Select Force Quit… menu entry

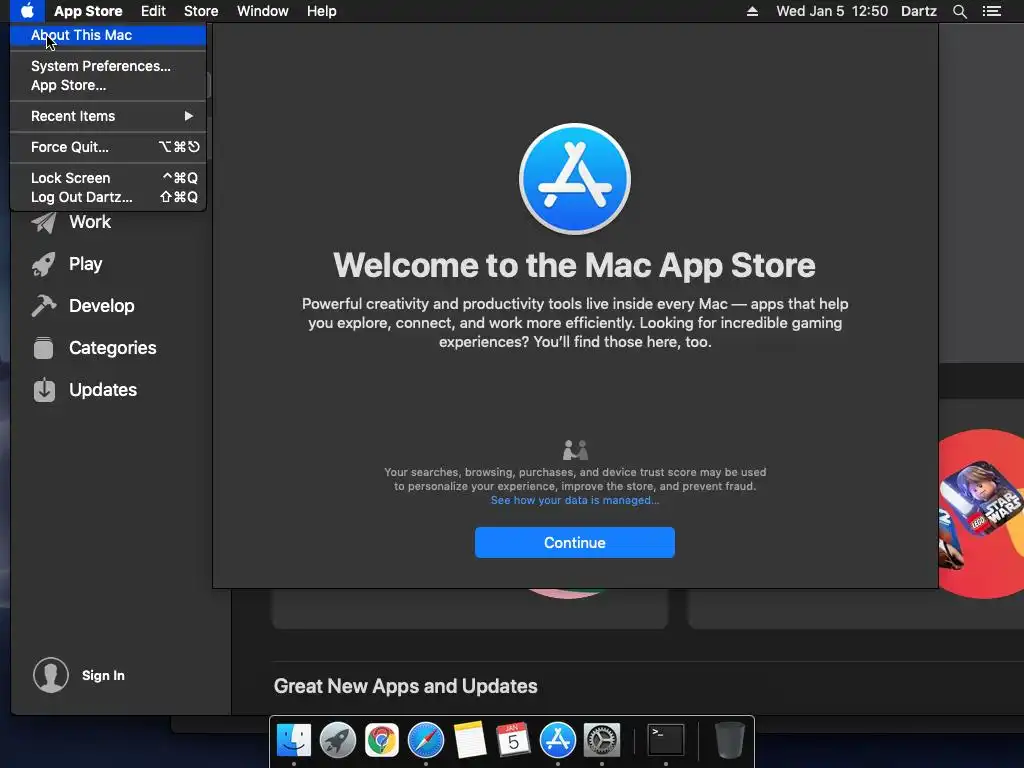click(108, 147)
